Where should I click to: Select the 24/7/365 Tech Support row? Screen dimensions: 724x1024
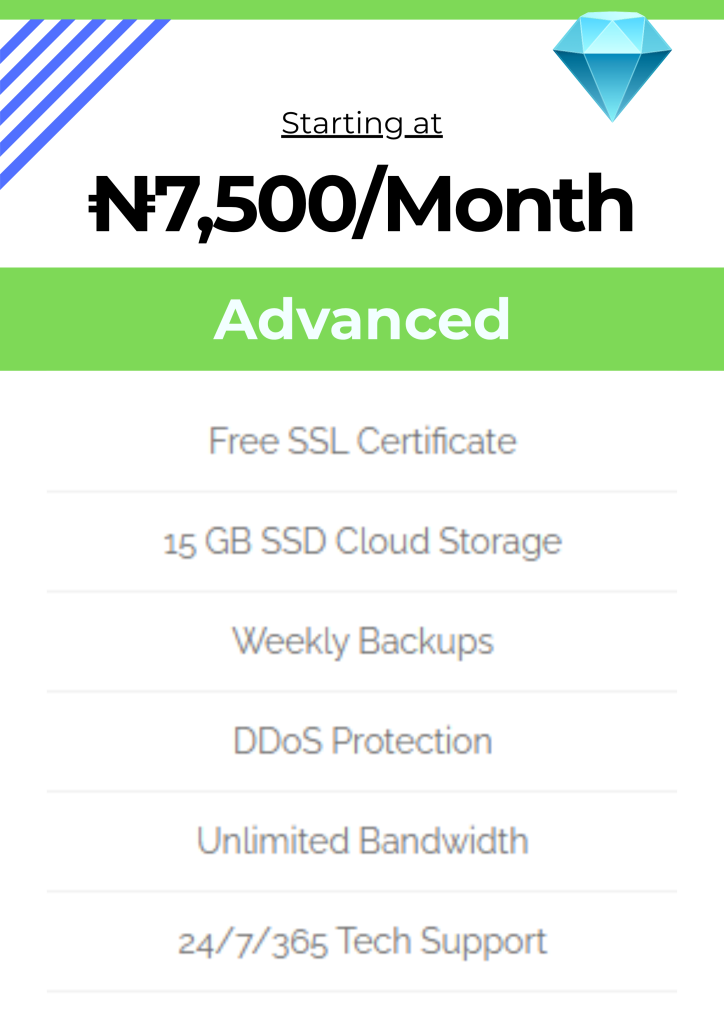click(362, 941)
